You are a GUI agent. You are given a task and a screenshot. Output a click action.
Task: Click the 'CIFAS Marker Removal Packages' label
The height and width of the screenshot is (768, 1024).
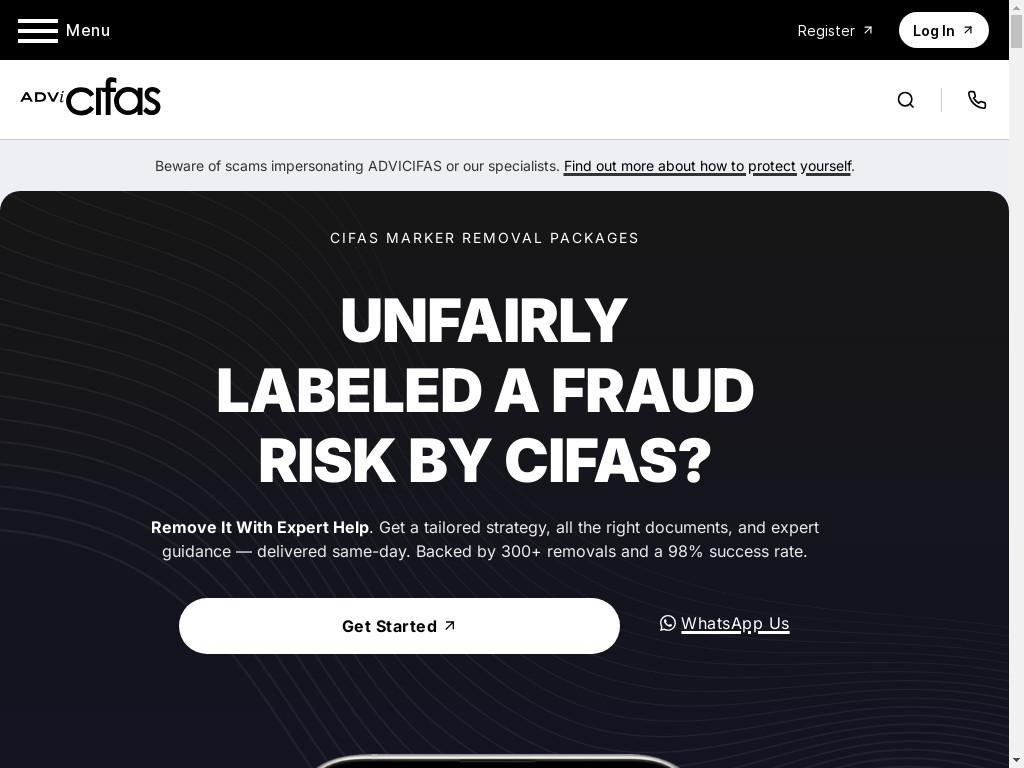(485, 238)
